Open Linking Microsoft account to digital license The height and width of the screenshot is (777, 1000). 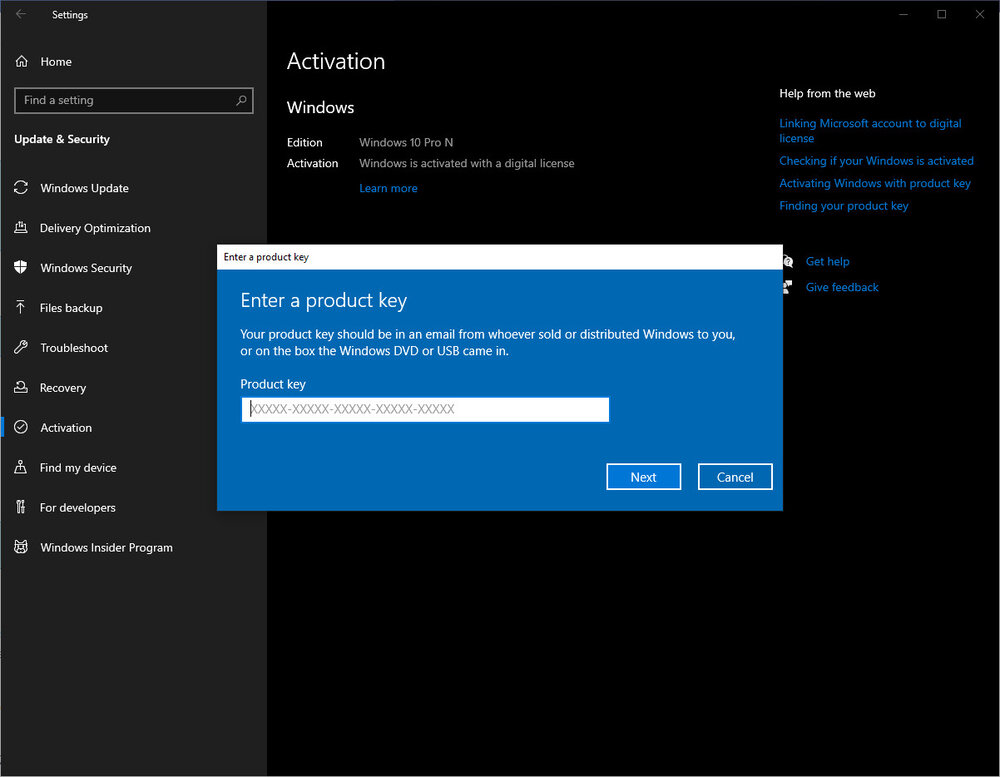pyautogui.click(x=870, y=131)
